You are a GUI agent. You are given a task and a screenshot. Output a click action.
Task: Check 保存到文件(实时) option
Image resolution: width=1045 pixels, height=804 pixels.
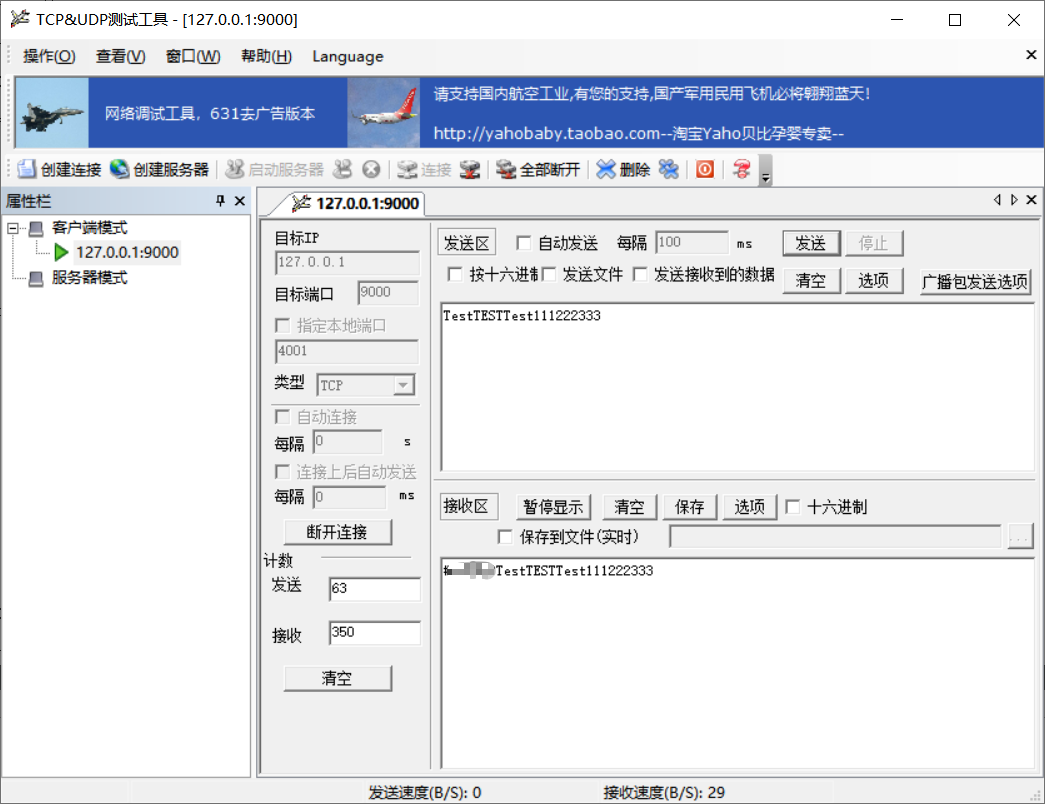tap(505, 537)
